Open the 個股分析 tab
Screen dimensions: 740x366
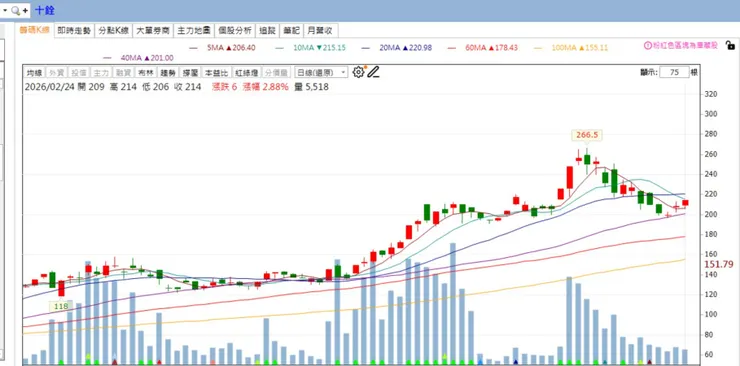click(235, 31)
